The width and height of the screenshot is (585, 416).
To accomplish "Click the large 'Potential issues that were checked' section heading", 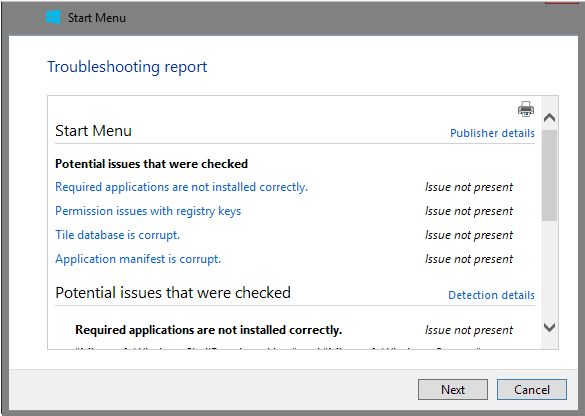I will (173, 293).
